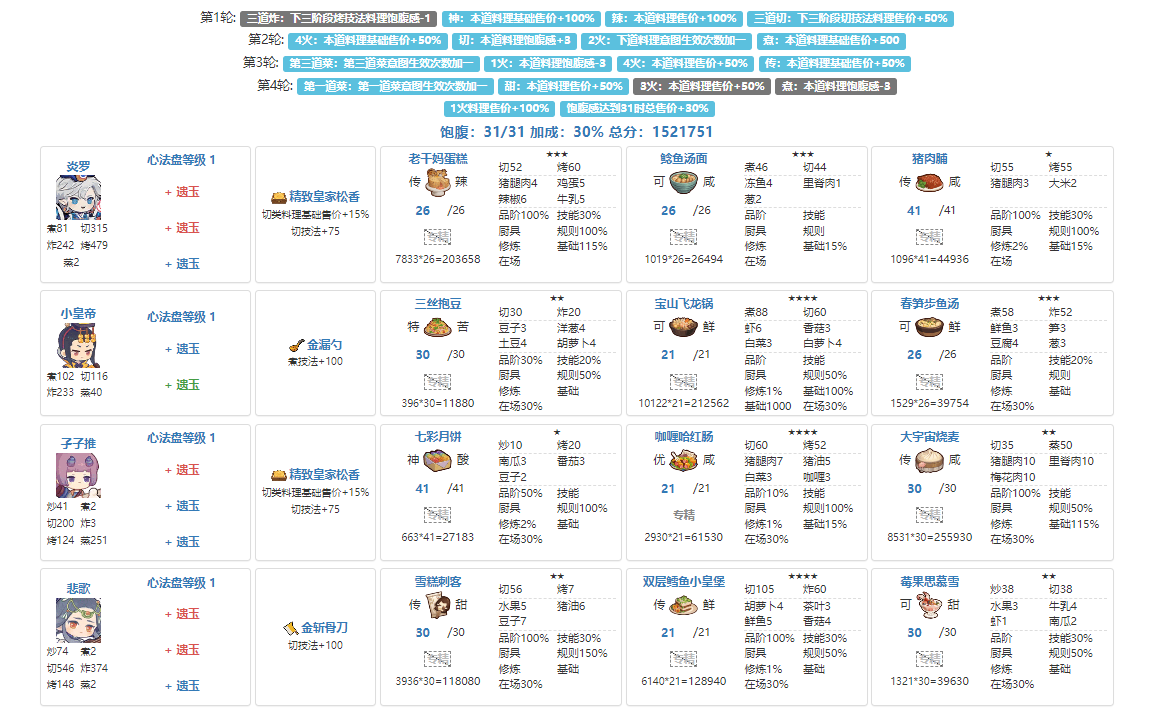Click the quantity 26 field for 鲶鱼汤面
This screenshot has height=723, width=1149.
coord(668,211)
